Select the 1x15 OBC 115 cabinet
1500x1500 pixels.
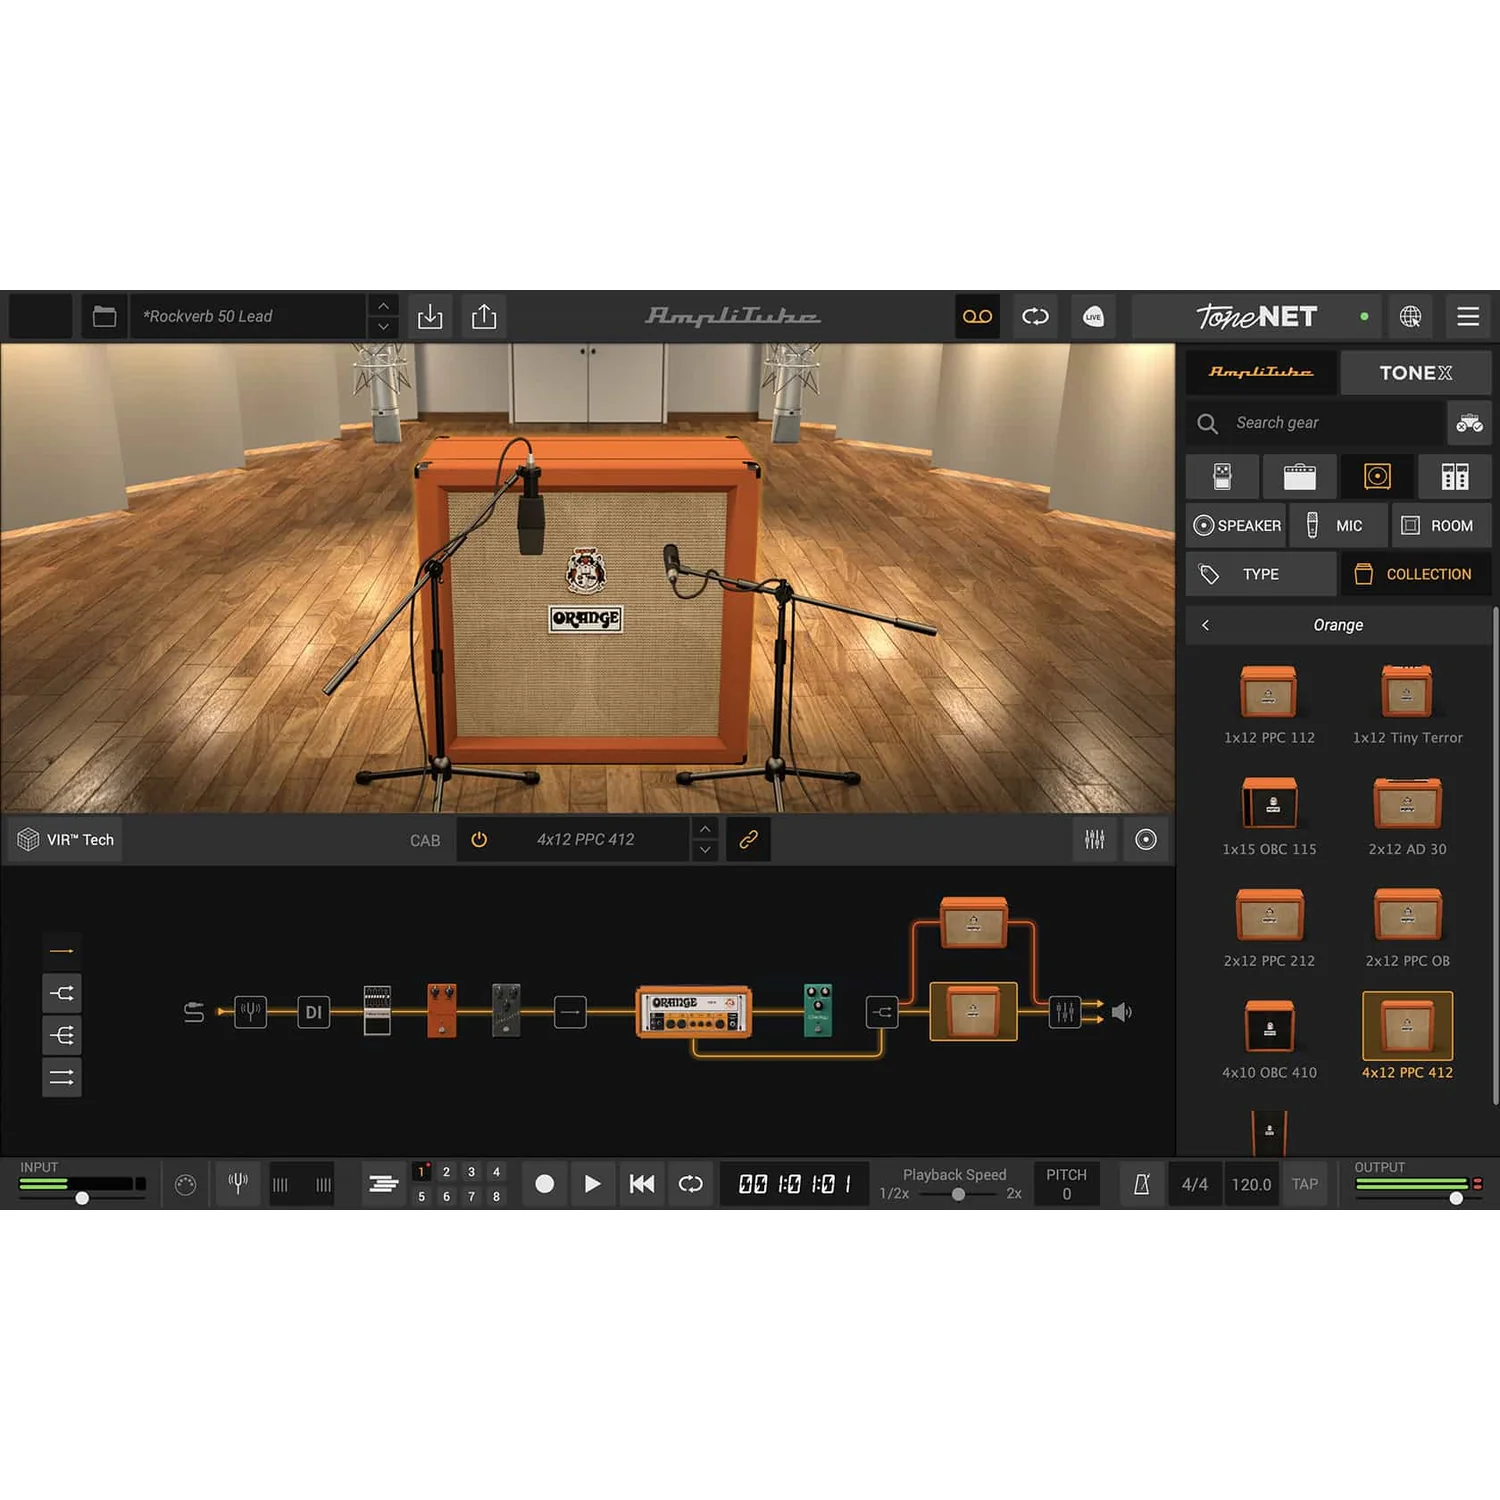1269,816
